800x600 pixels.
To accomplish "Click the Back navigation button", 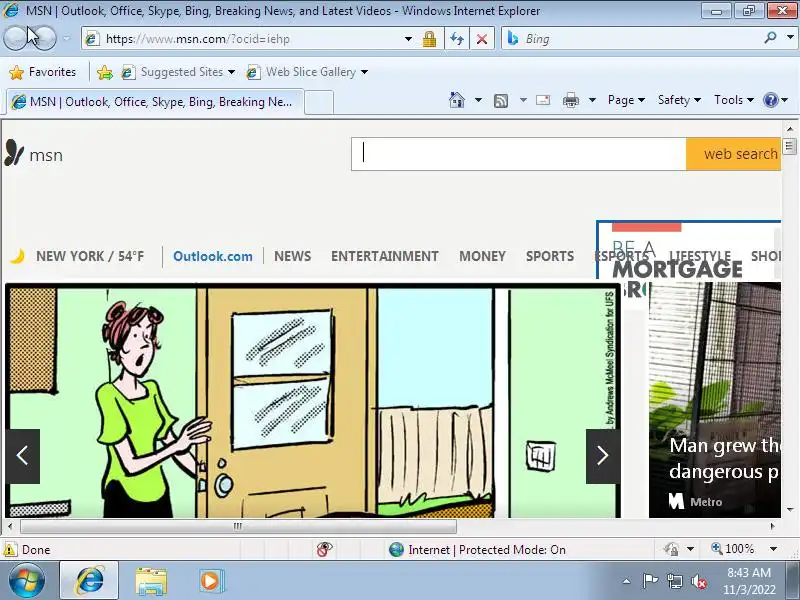I will [17, 38].
